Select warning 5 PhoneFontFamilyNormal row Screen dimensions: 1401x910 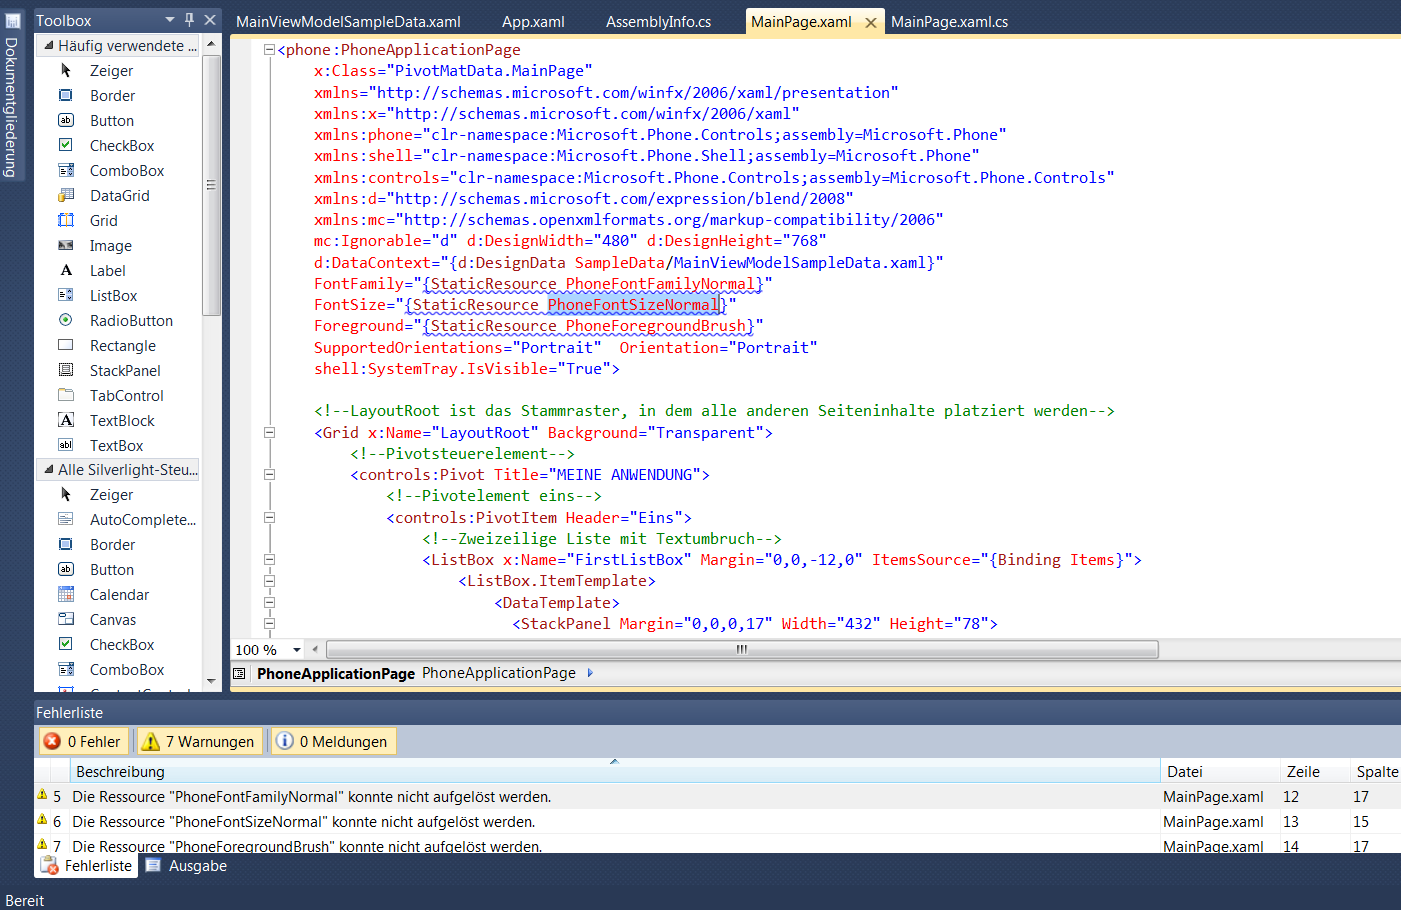point(717,797)
